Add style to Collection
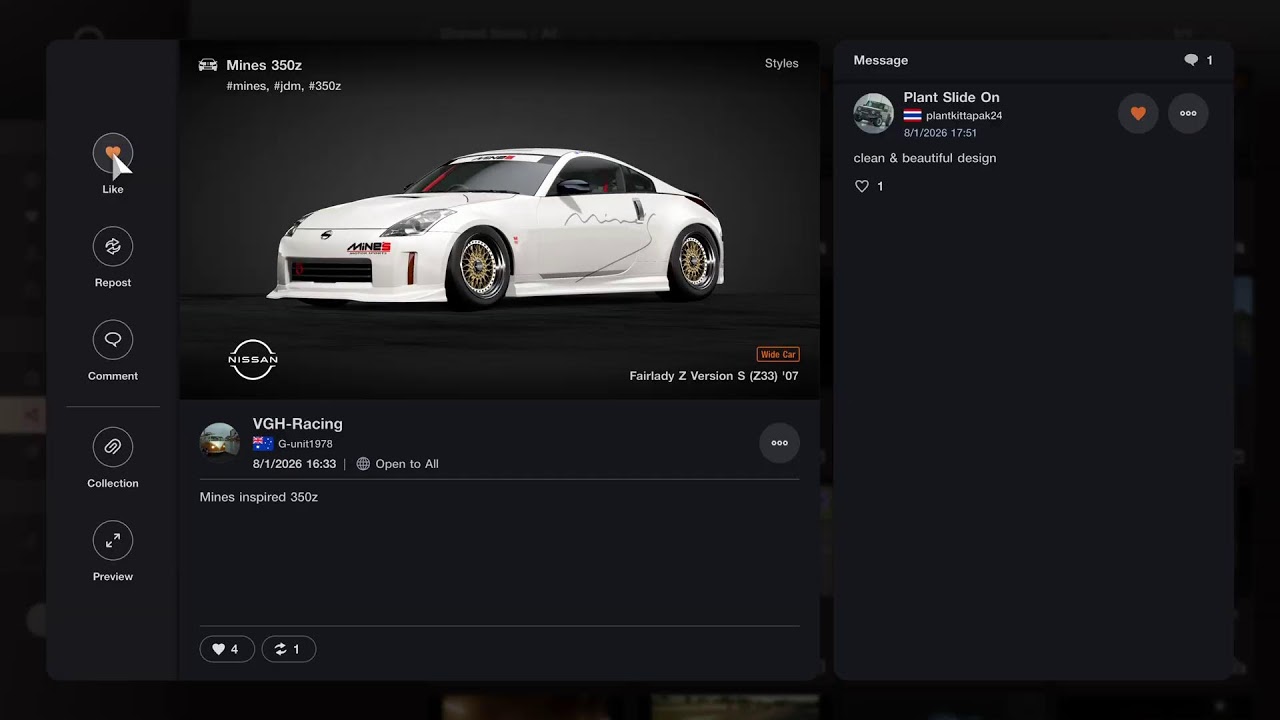This screenshot has width=1280, height=720. pyautogui.click(x=113, y=447)
